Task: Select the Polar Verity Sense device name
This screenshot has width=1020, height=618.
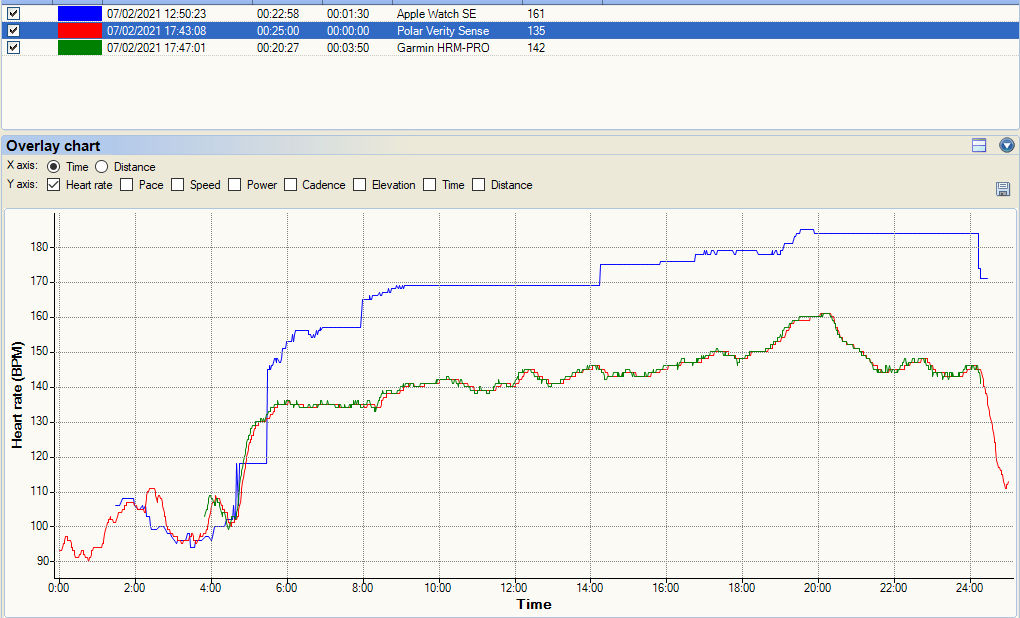Action: (442, 31)
